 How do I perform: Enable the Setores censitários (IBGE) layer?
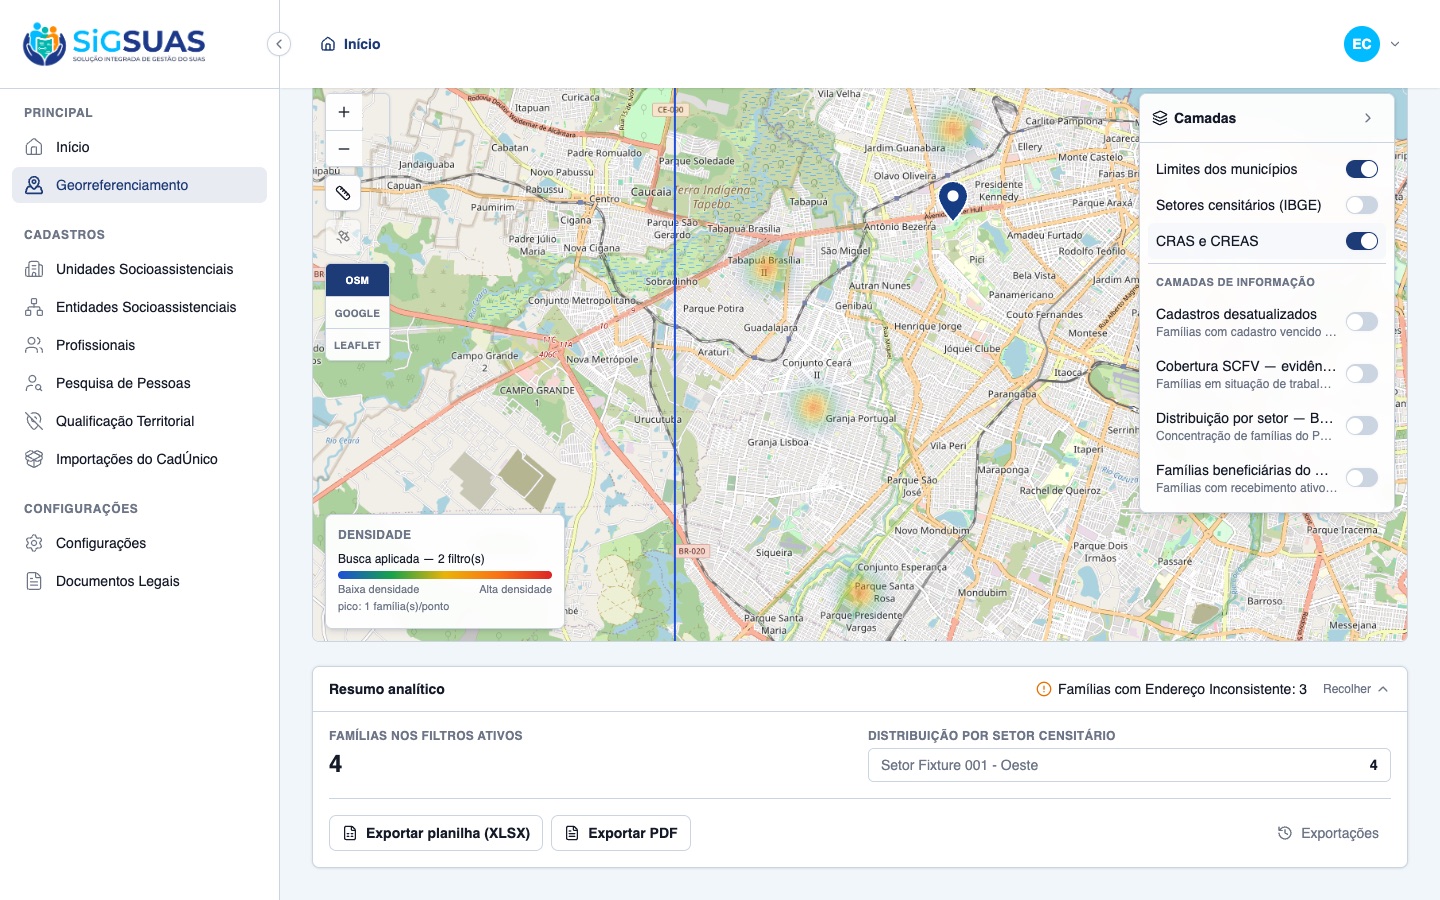(x=1362, y=205)
